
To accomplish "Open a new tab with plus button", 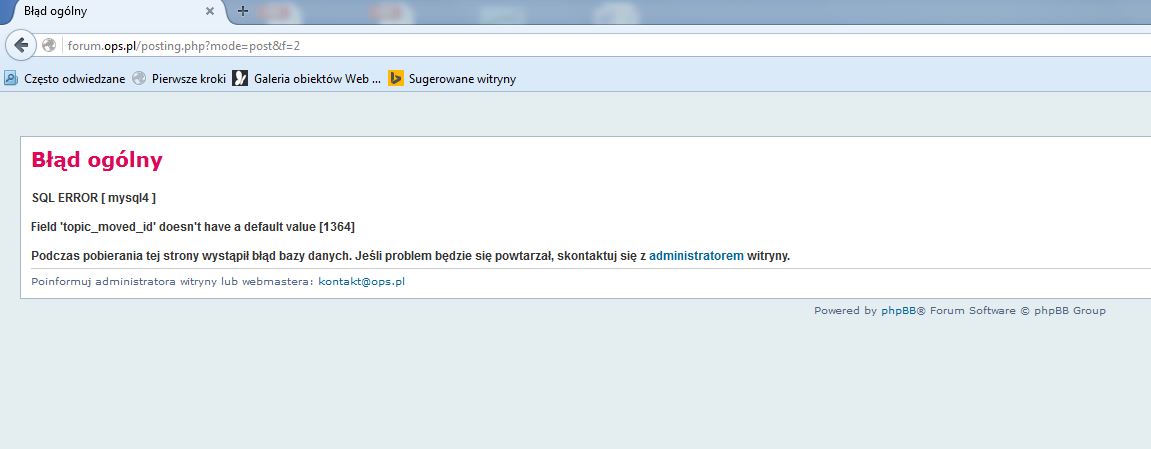I will pyautogui.click(x=243, y=11).
